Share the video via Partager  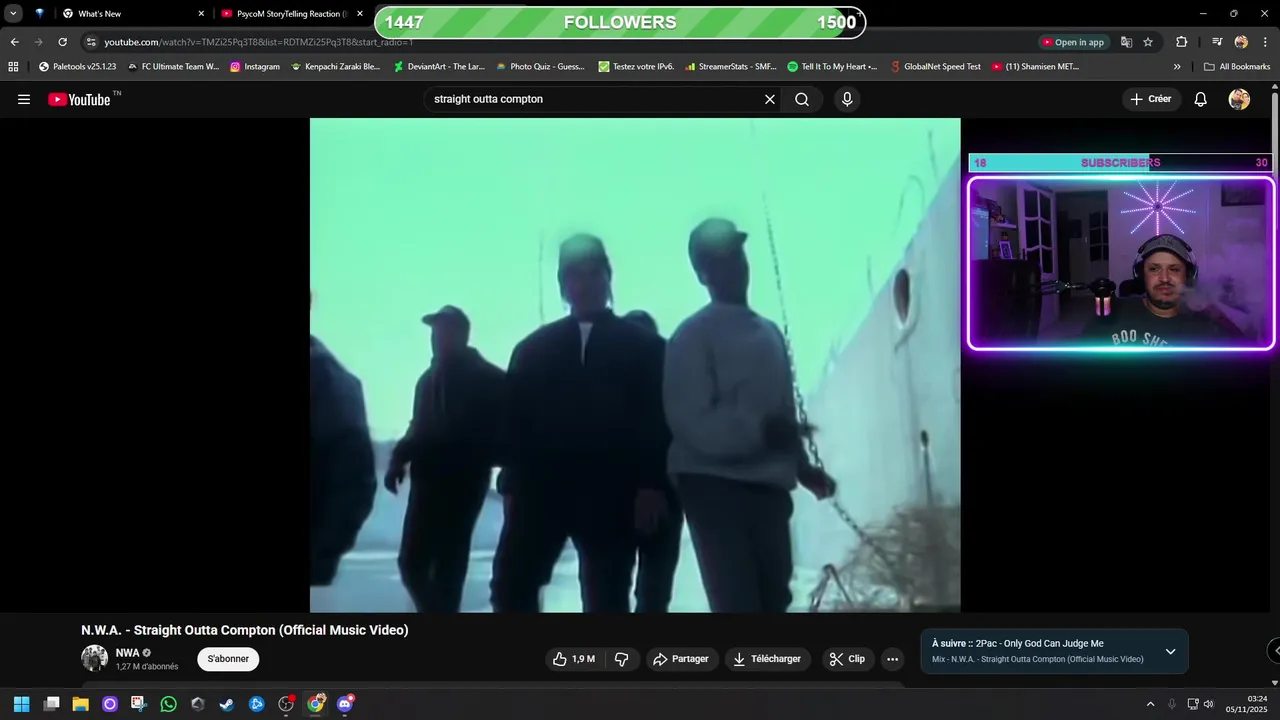click(x=680, y=659)
